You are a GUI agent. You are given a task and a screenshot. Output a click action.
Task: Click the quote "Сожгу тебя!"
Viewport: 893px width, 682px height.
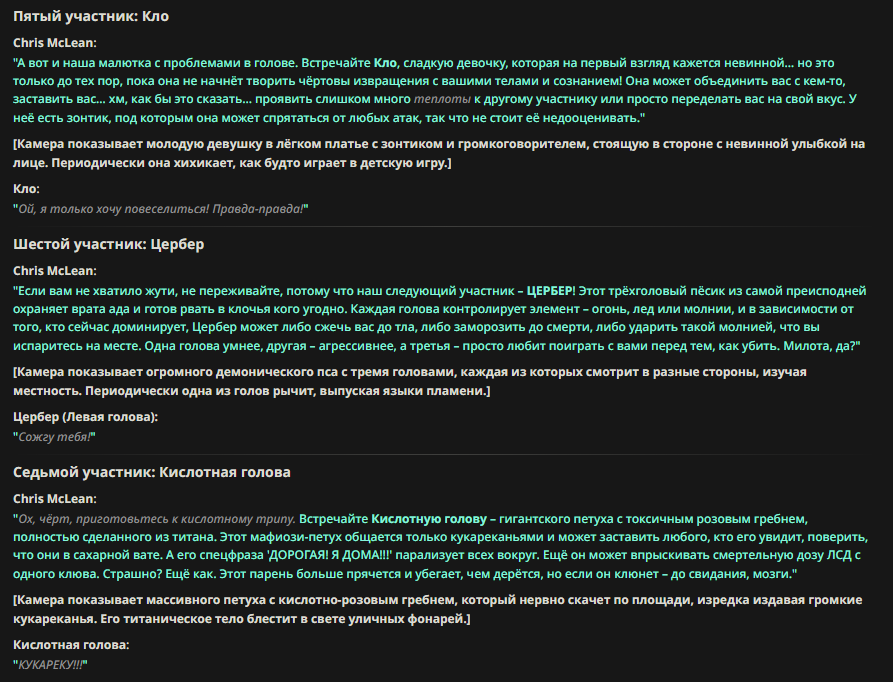click(54, 437)
